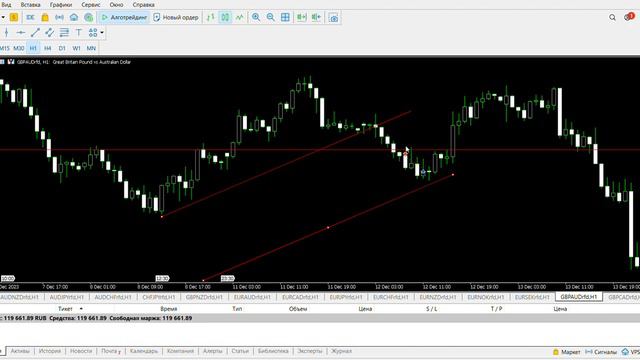The height and width of the screenshot is (360, 640).
Task: Open the Графики menu
Action: (x=61, y=5)
